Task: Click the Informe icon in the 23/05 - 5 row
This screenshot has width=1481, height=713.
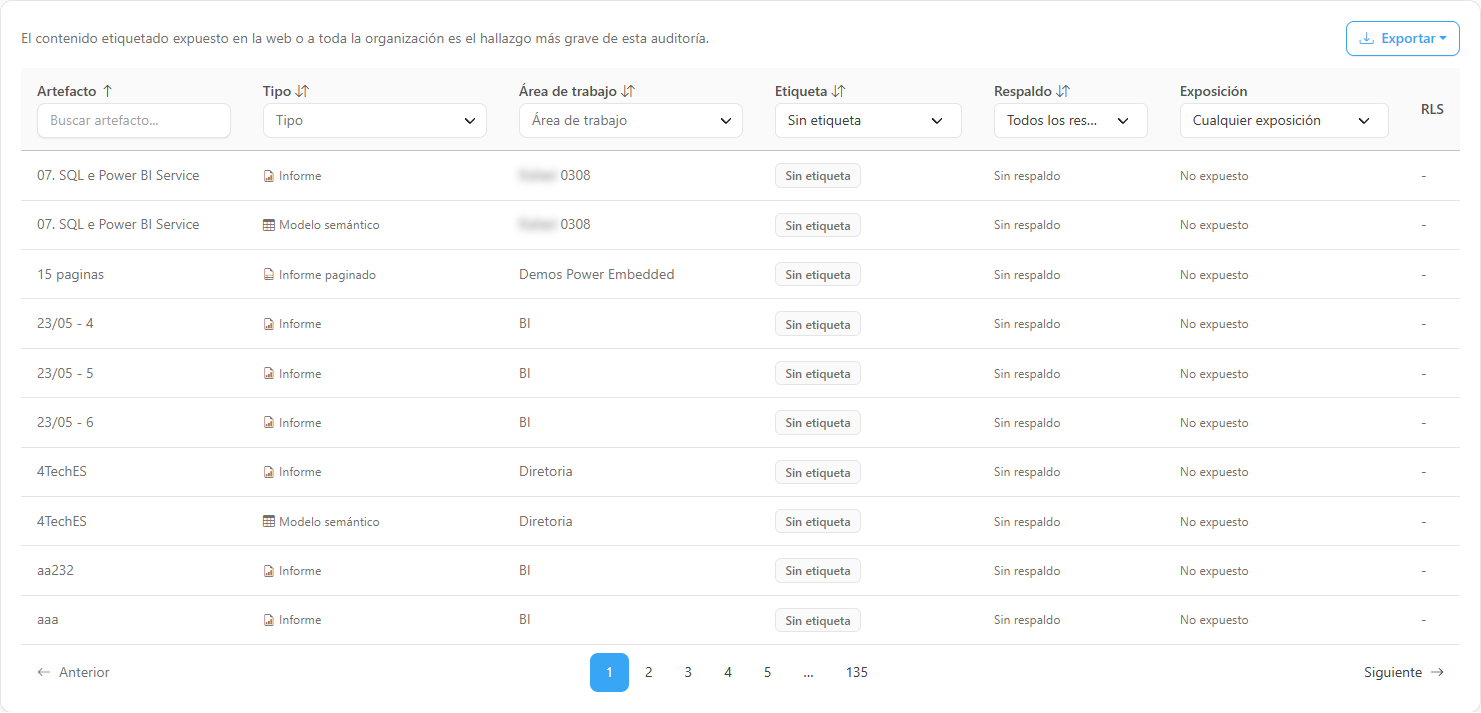Action: (268, 374)
